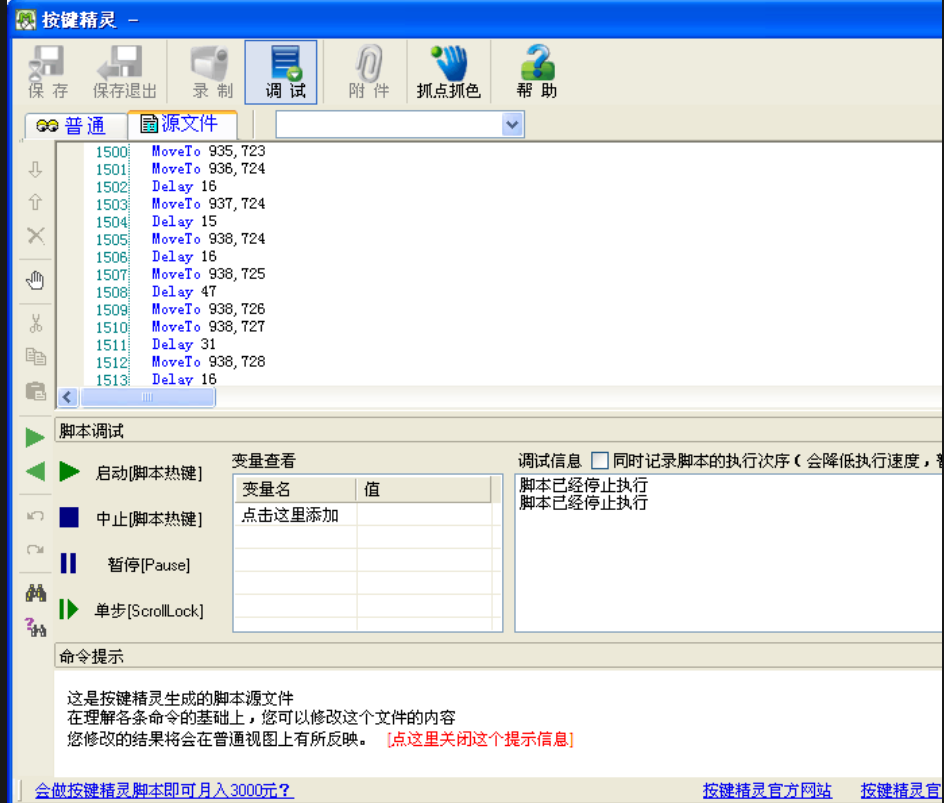Click the hand icon in sidebar
Image resolution: width=944 pixels, height=803 pixels.
(36, 281)
